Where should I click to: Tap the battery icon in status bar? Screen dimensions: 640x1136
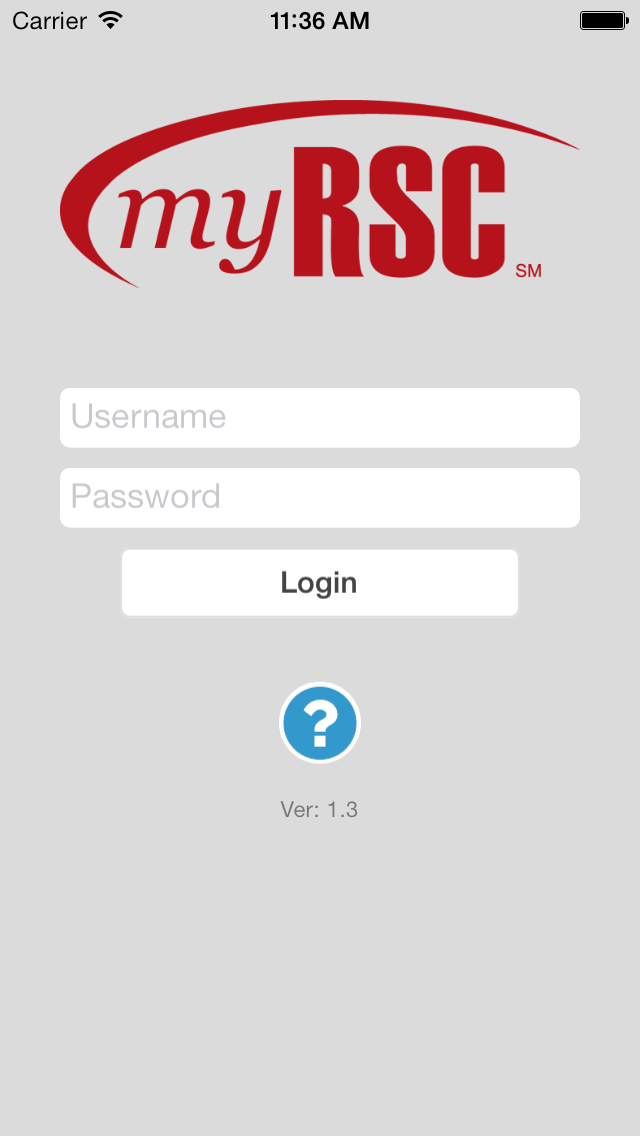tap(604, 20)
